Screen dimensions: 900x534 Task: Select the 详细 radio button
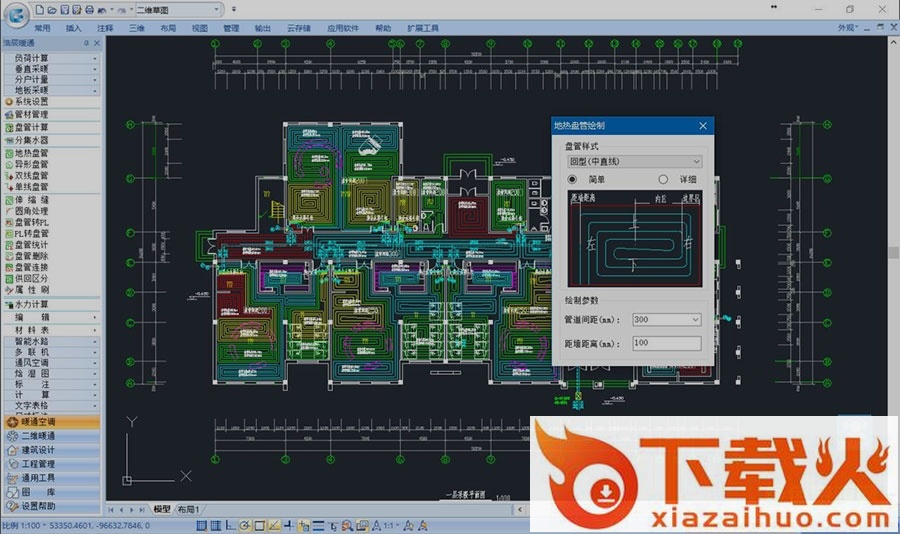662,179
